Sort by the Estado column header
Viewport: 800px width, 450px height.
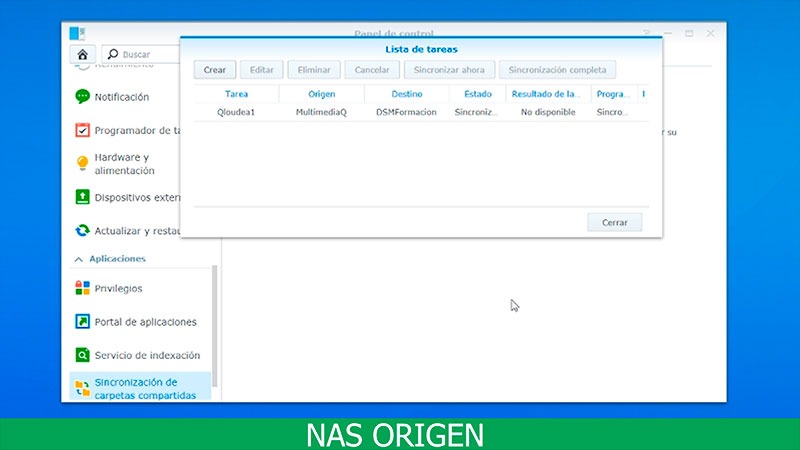pos(478,94)
